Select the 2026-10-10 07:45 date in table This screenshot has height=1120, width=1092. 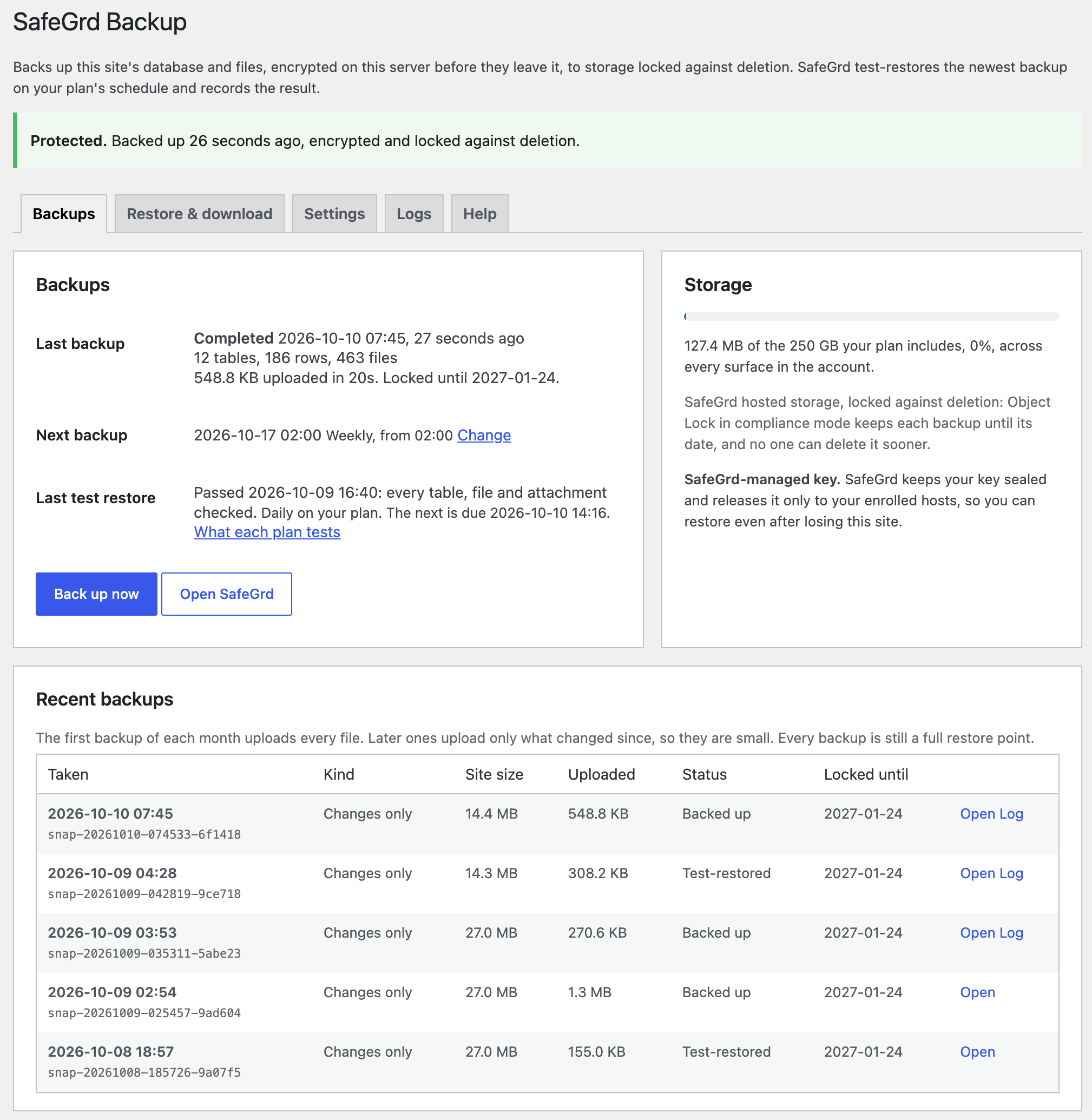[111, 814]
